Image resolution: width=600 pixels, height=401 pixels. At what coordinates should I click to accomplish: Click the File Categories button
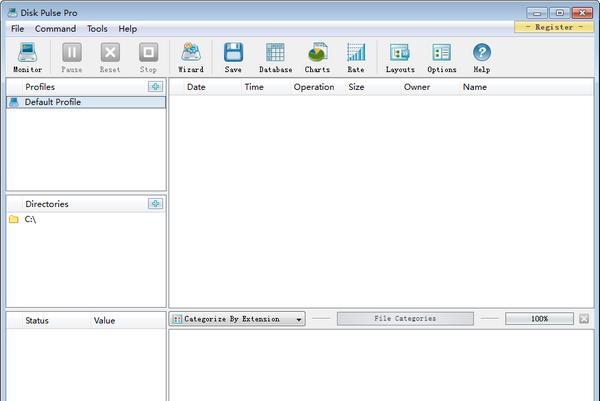pos(405,318)
